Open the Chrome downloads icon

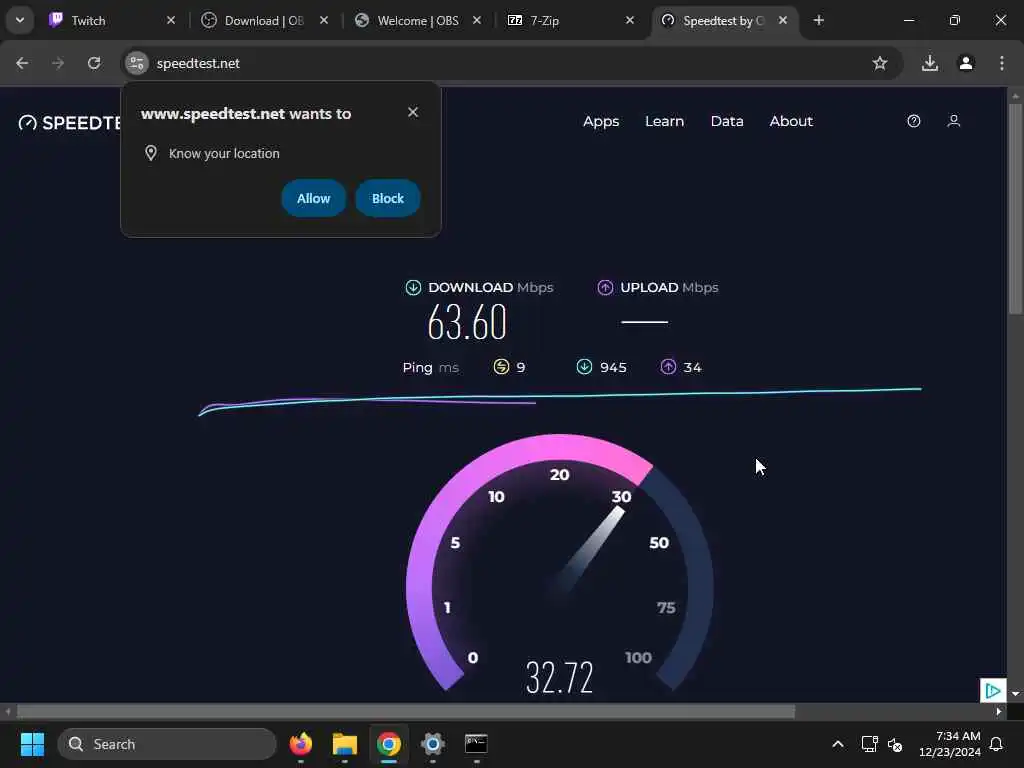pos(929,63)
